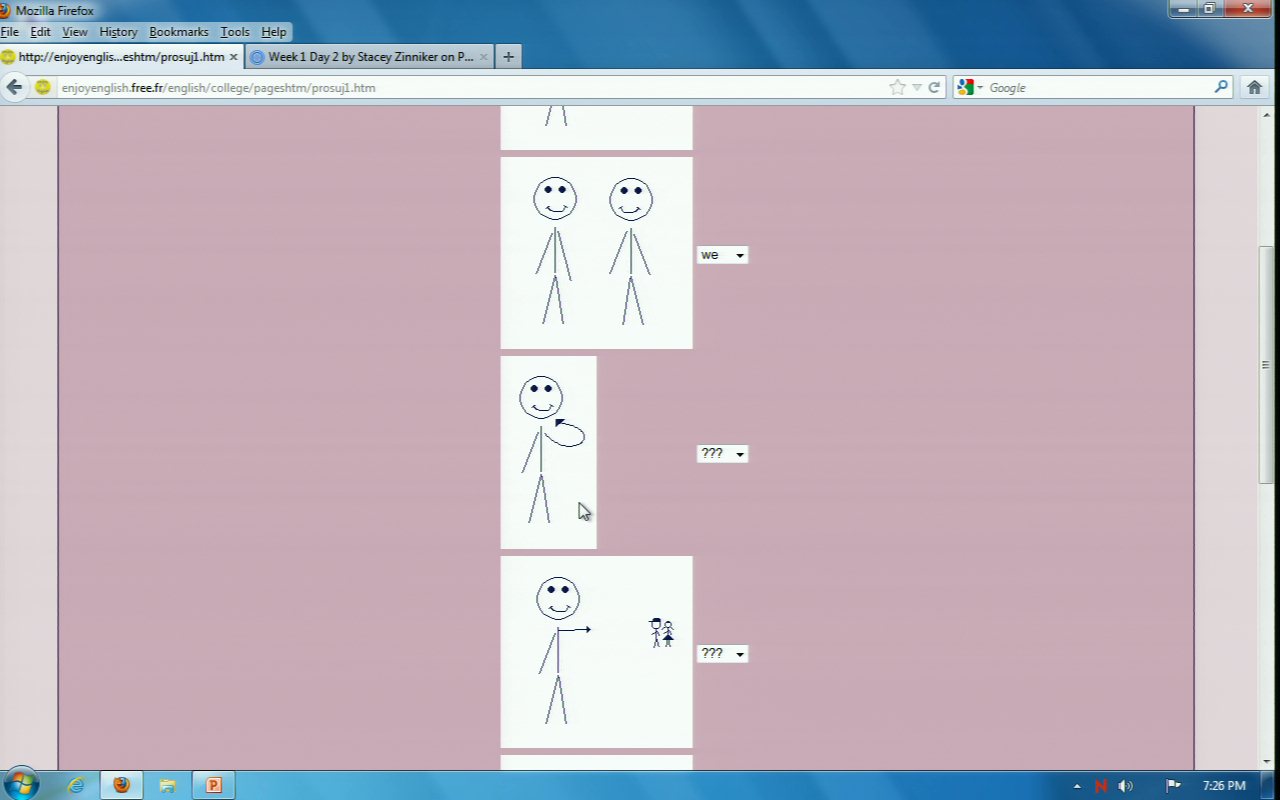This screenshot has height=800, width=1280.
Task: Click the Reload page icon
Action: [934, 87]
